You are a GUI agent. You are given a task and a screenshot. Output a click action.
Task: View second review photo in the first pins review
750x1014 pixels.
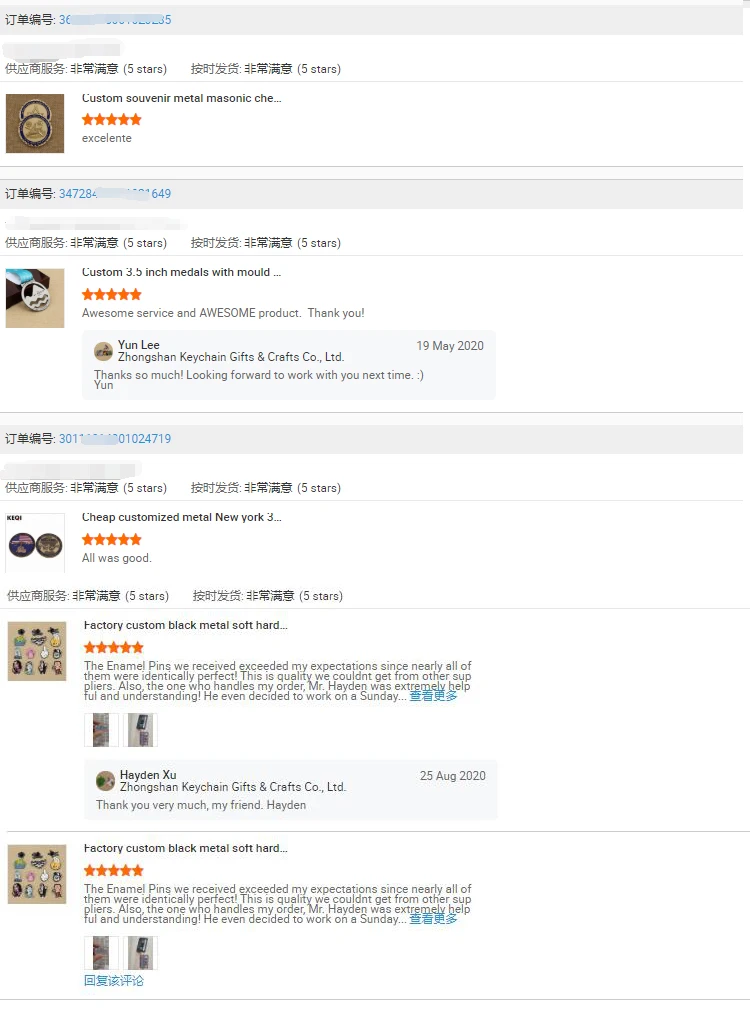(140, 730)
